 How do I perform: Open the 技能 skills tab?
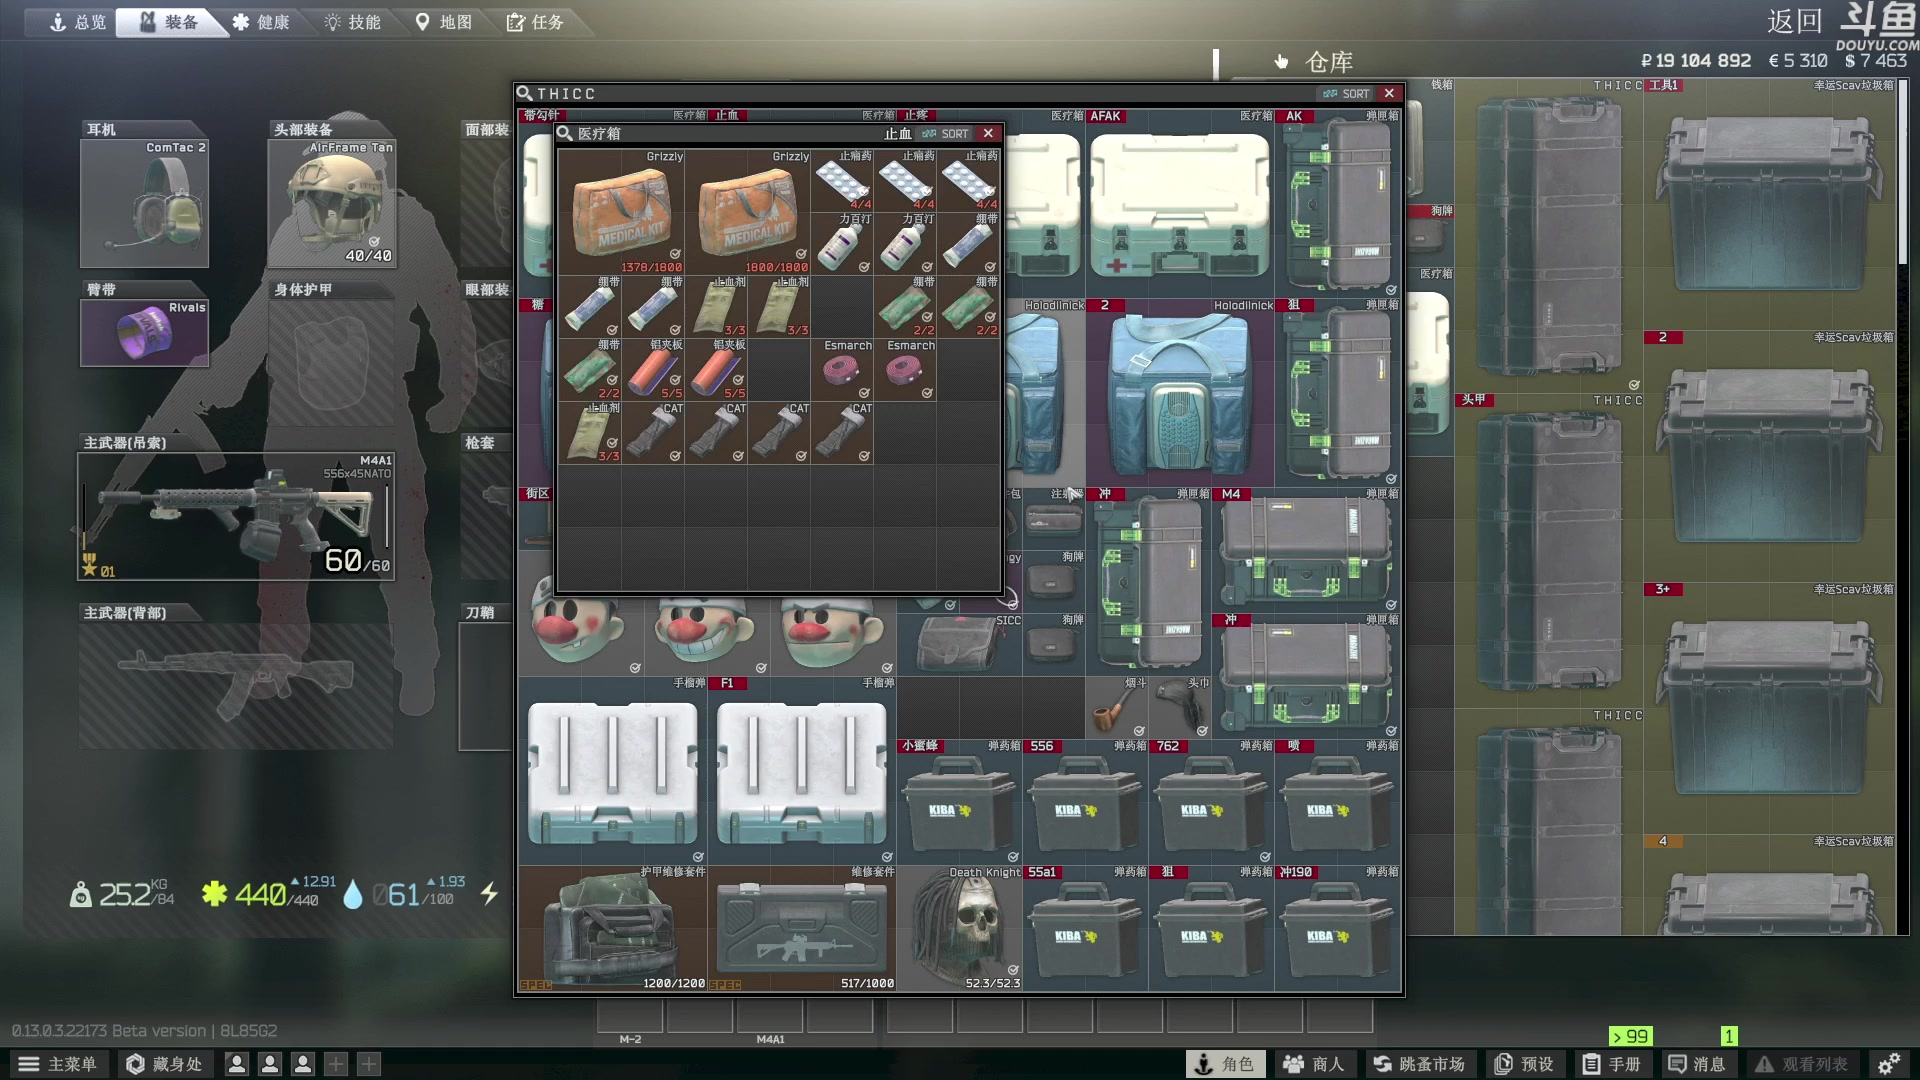point(352,22)
